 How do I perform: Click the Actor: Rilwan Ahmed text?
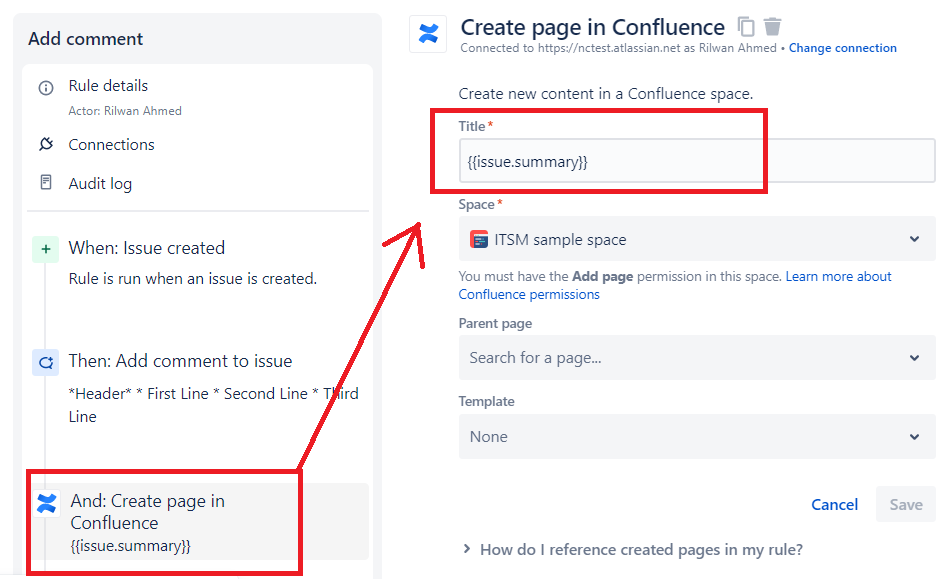click(125, 111)
